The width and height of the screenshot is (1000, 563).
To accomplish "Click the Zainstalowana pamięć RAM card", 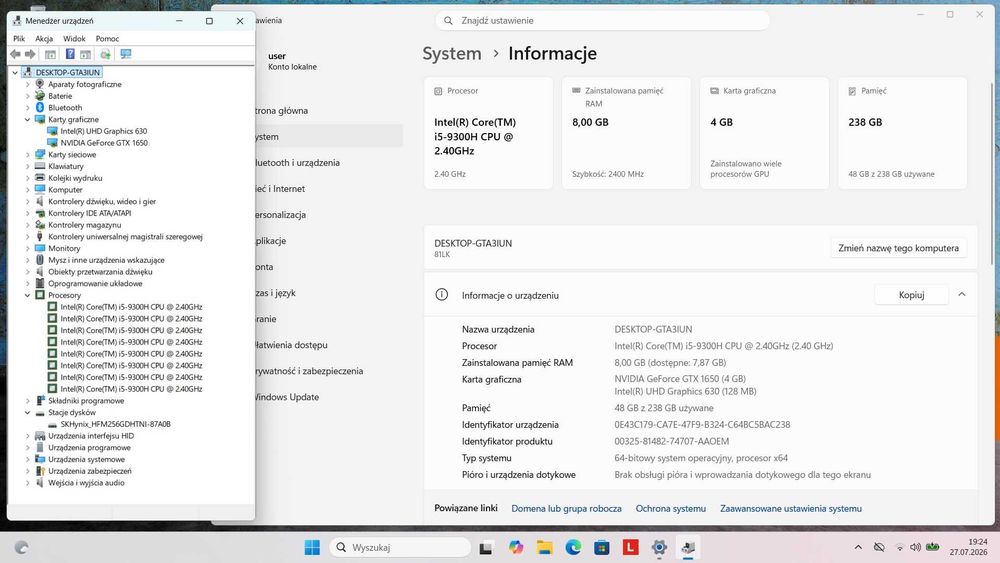I will [626, 133].
